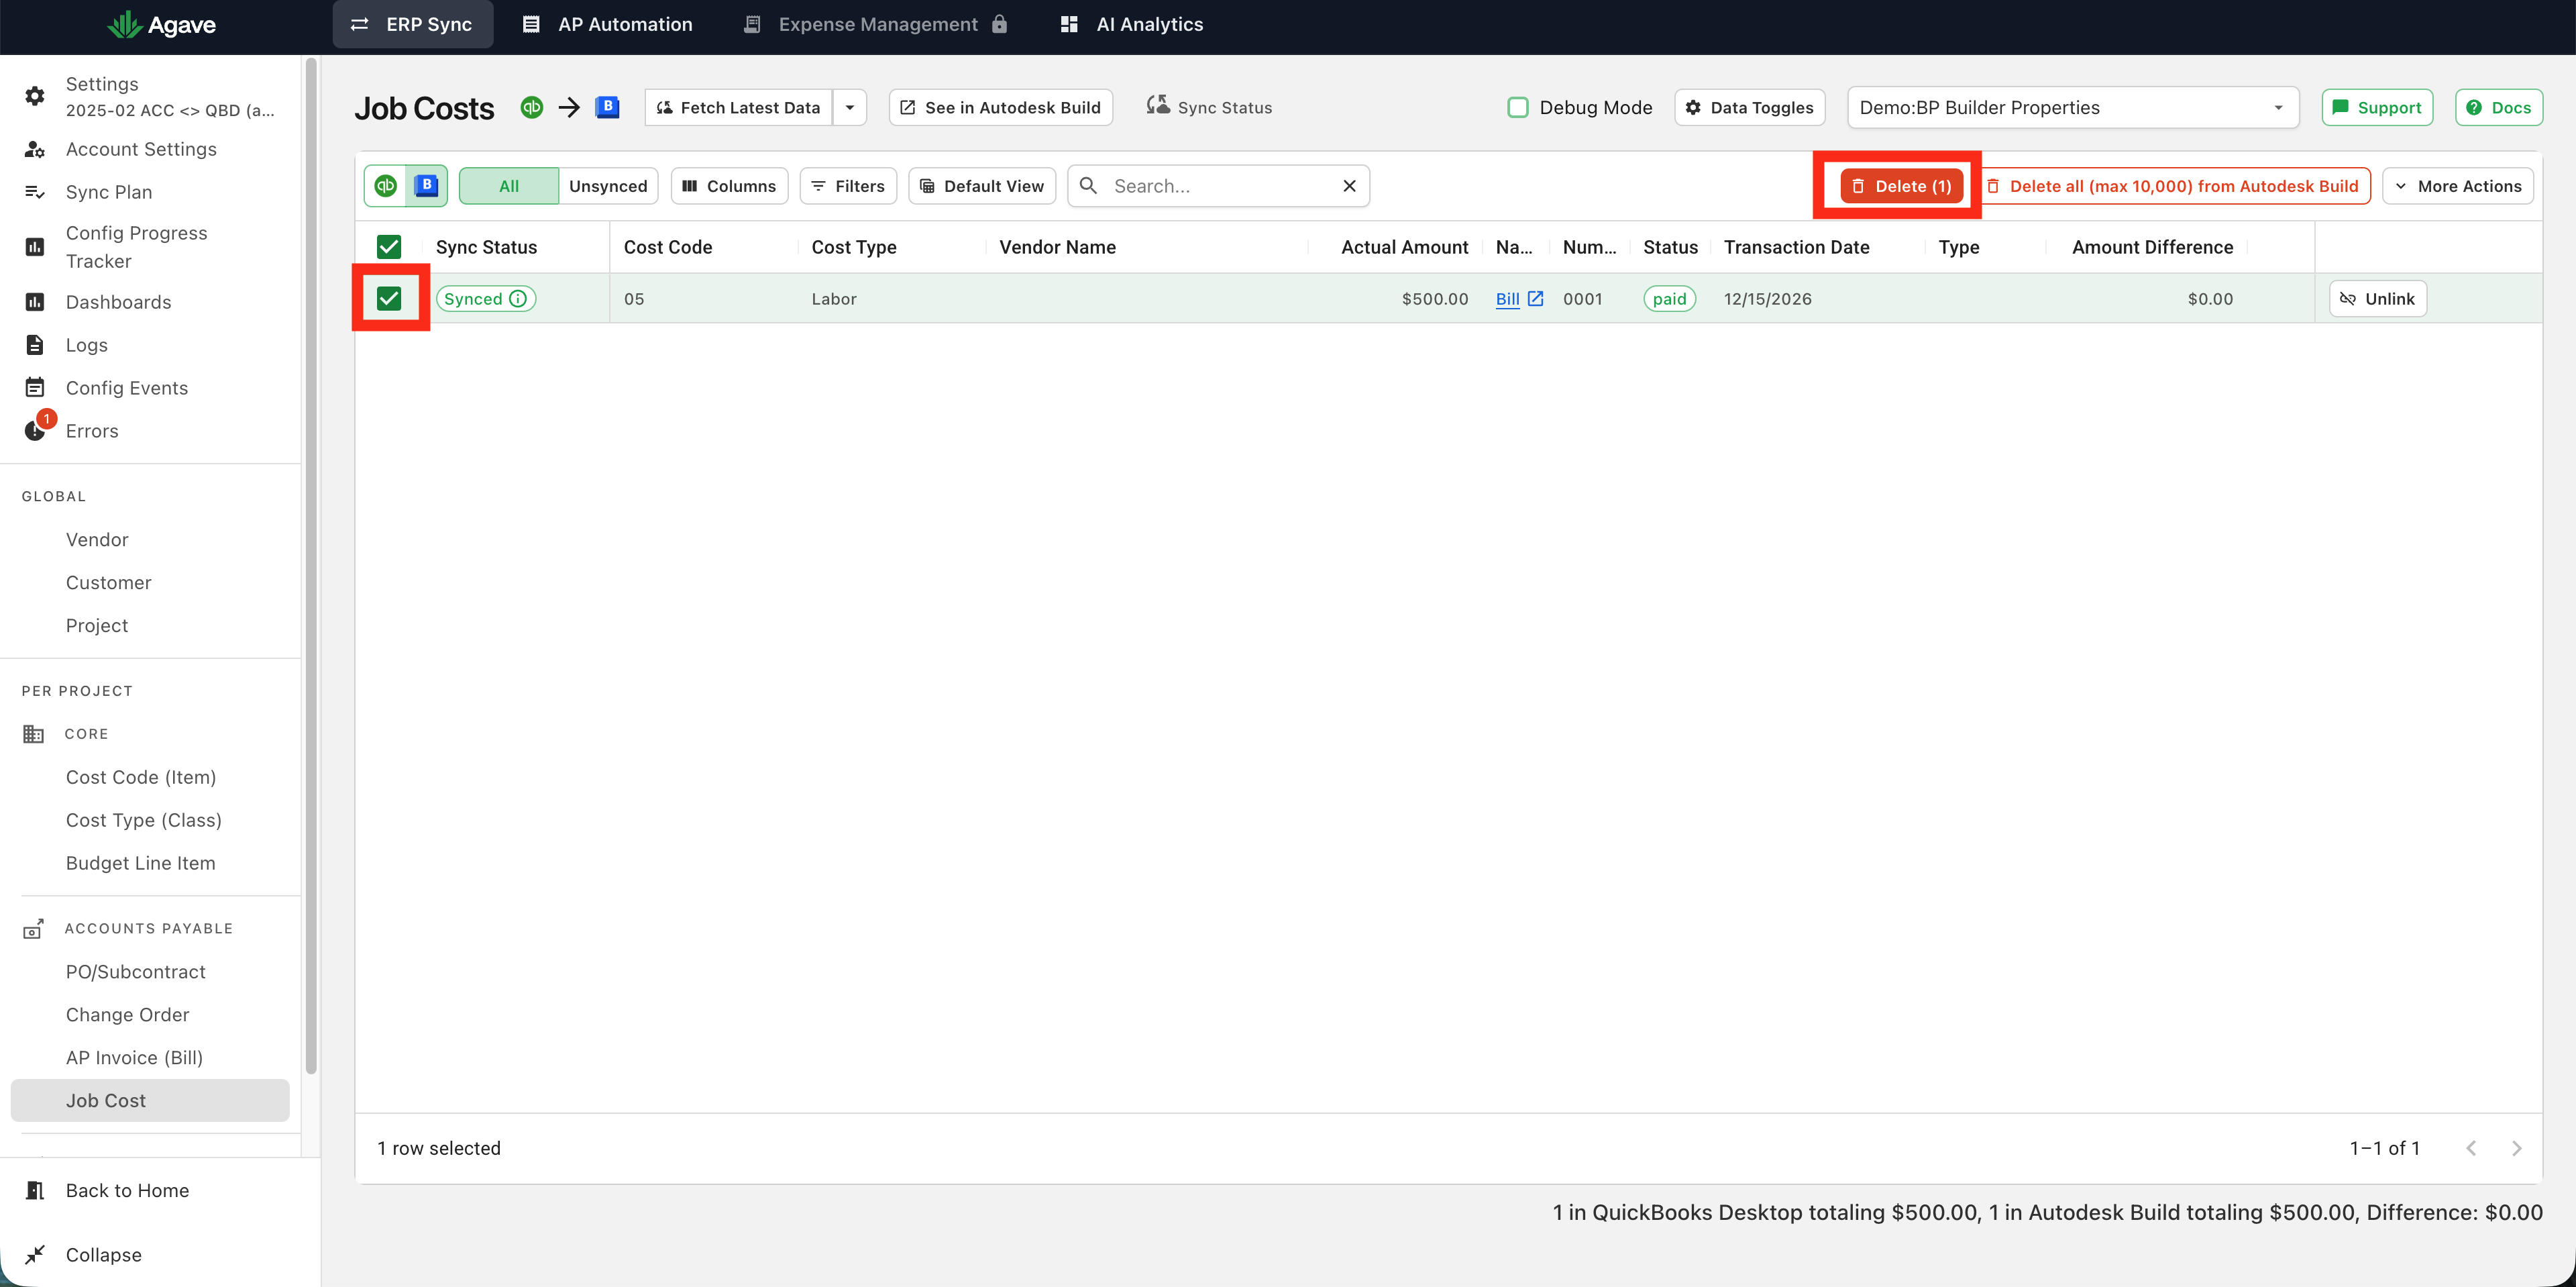Select the Unsynced filter tab
Screen dimensions: 2576x1287
tap(608, 186)
